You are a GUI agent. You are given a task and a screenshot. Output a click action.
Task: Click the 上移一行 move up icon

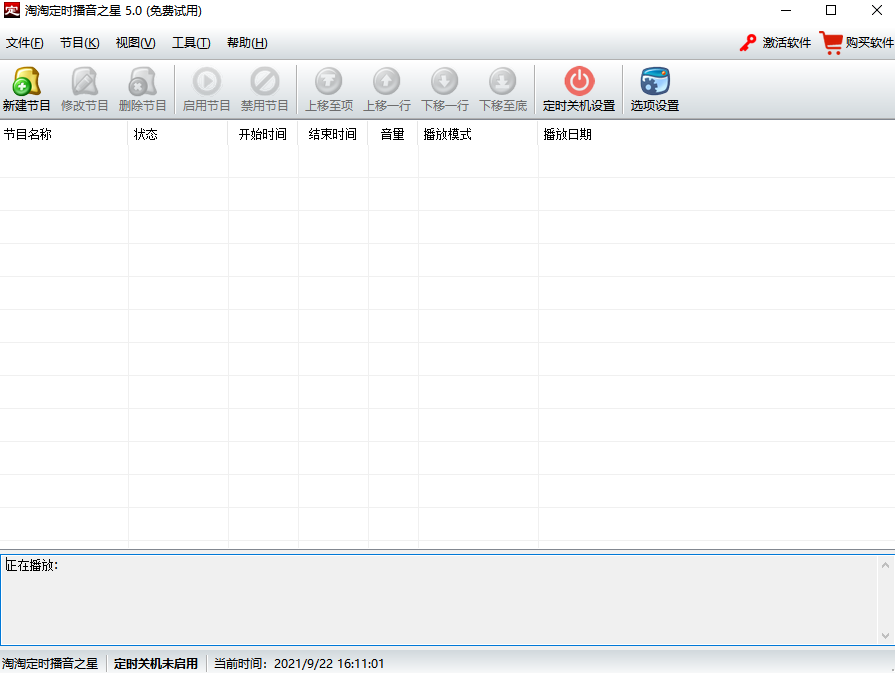387,89
